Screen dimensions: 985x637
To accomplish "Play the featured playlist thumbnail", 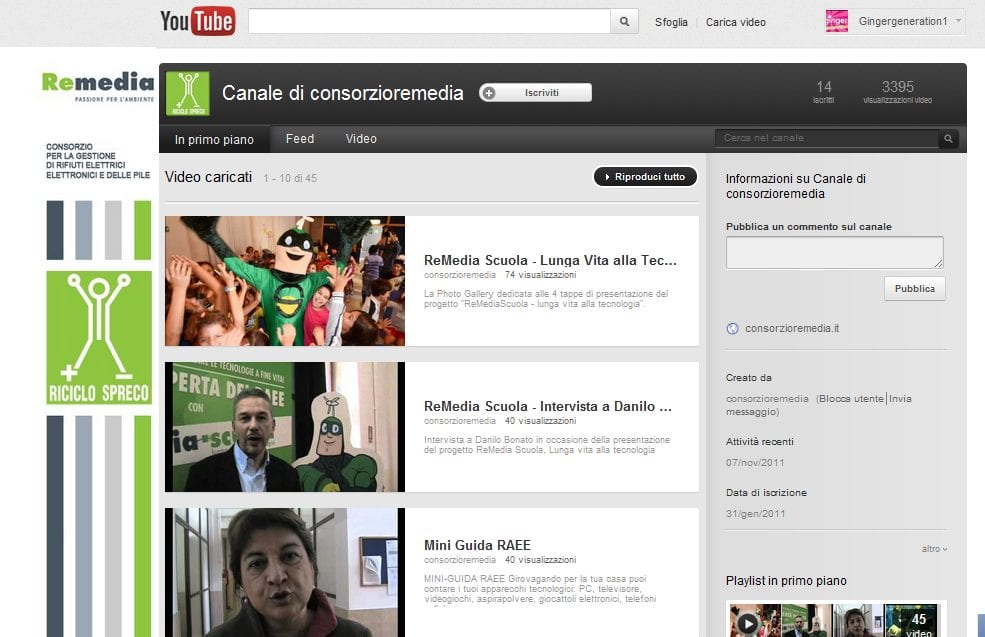I will point(835,619).
